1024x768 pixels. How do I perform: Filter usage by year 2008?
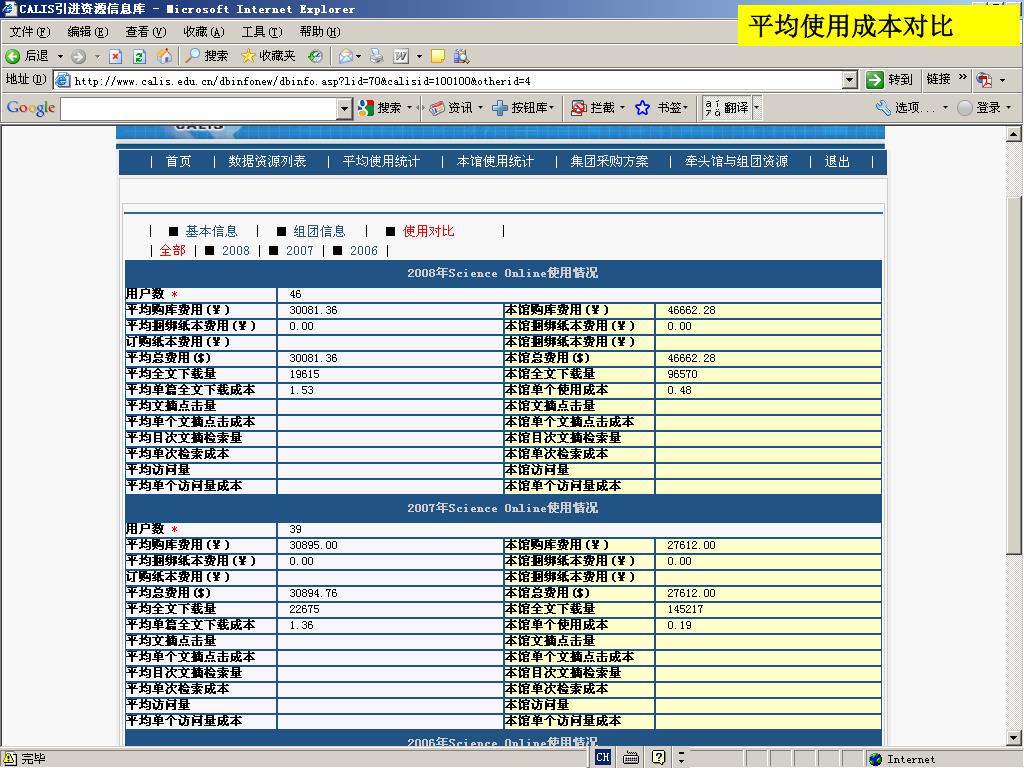(236, 251)
